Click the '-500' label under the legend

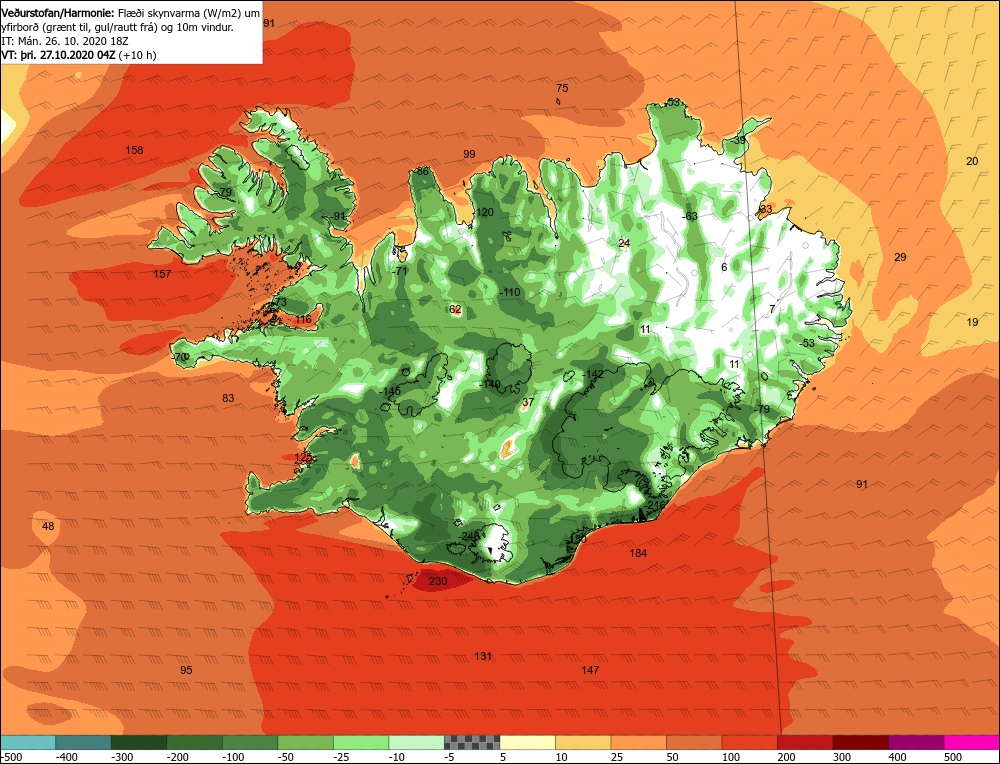pyautogui.click(x=13, y=757)
